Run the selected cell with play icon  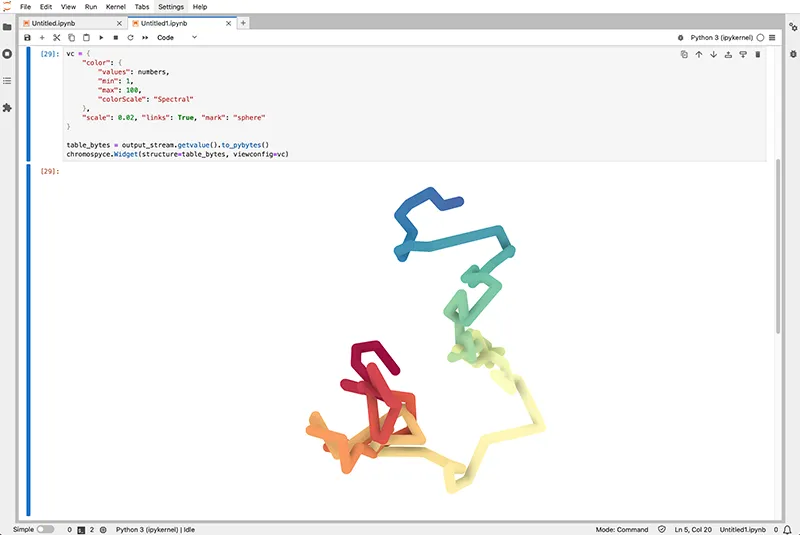click(x=101, y=37)
